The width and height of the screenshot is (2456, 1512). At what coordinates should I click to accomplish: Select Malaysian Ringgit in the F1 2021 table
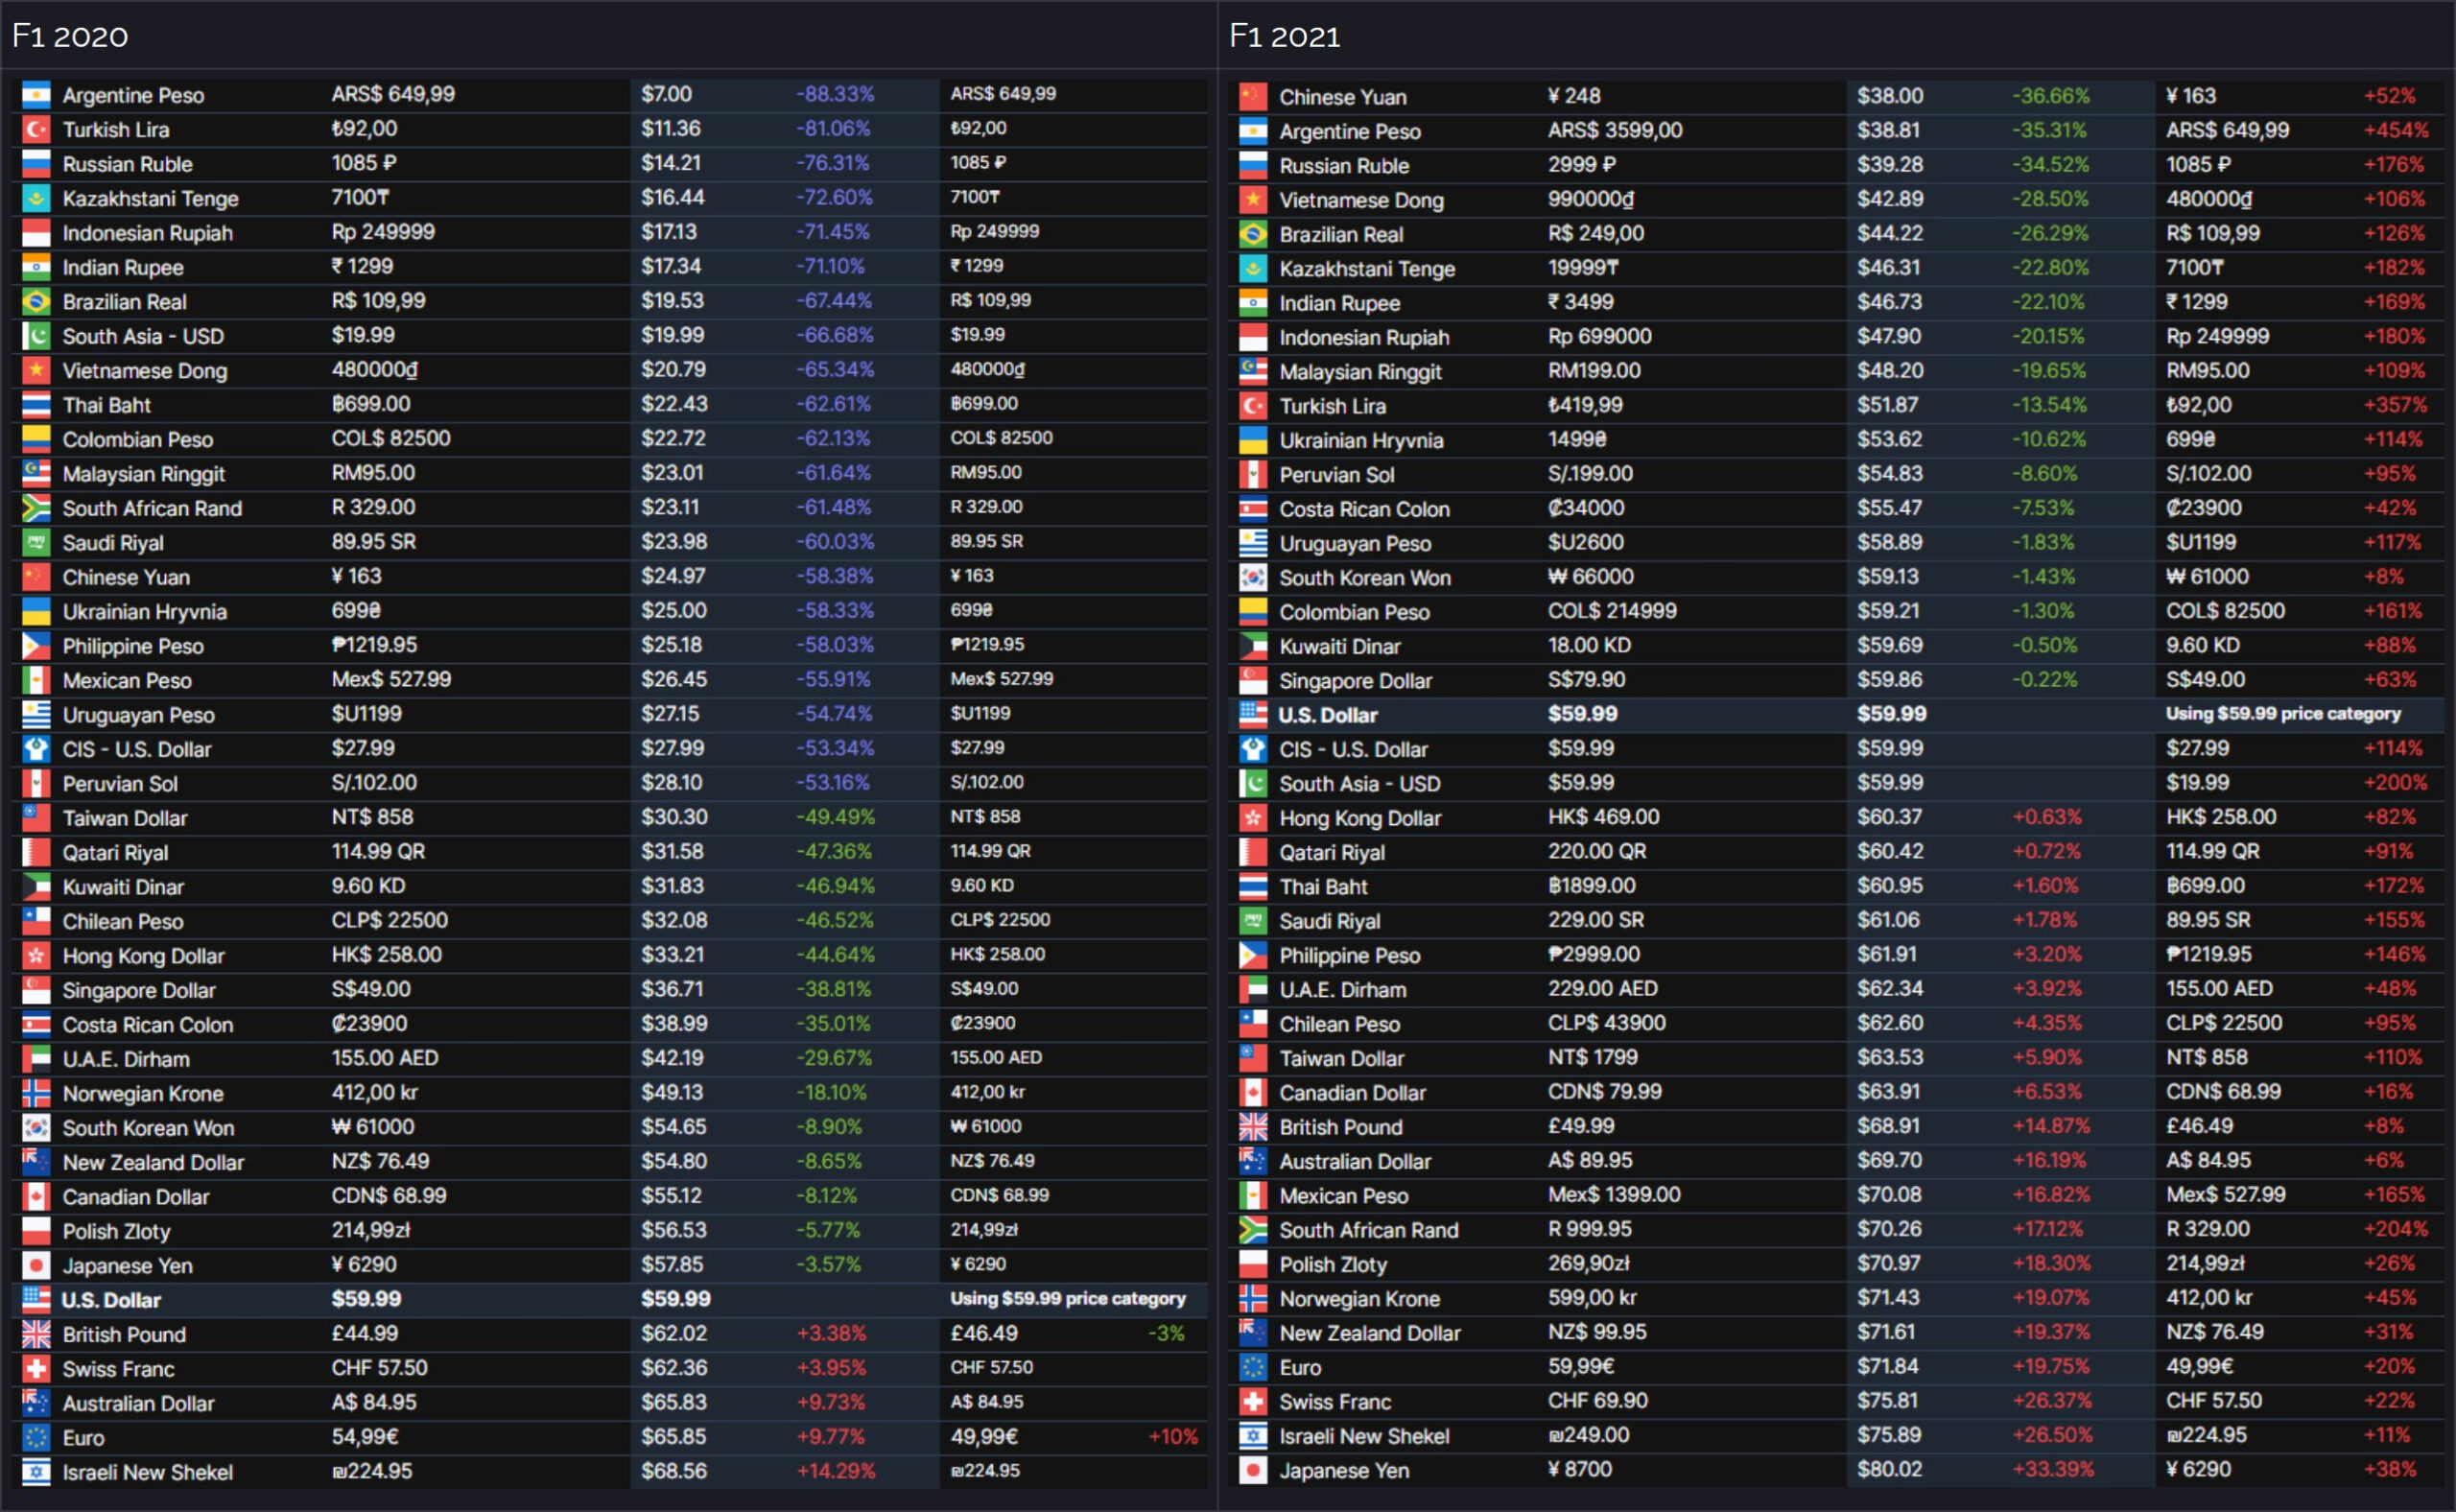[x=1360, y=372]
